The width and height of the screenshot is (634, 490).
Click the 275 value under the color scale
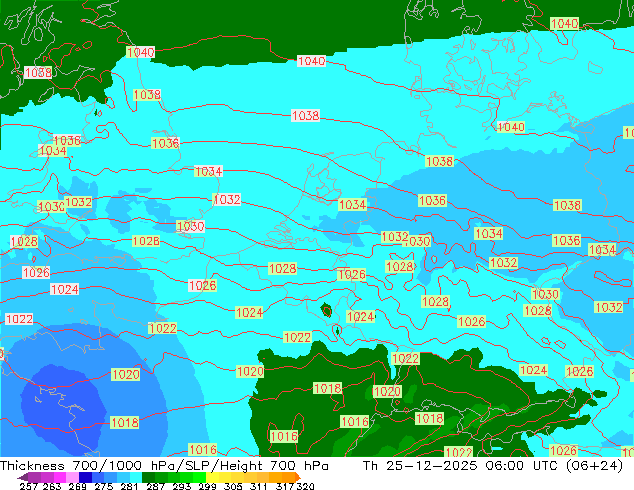[104, 486]
